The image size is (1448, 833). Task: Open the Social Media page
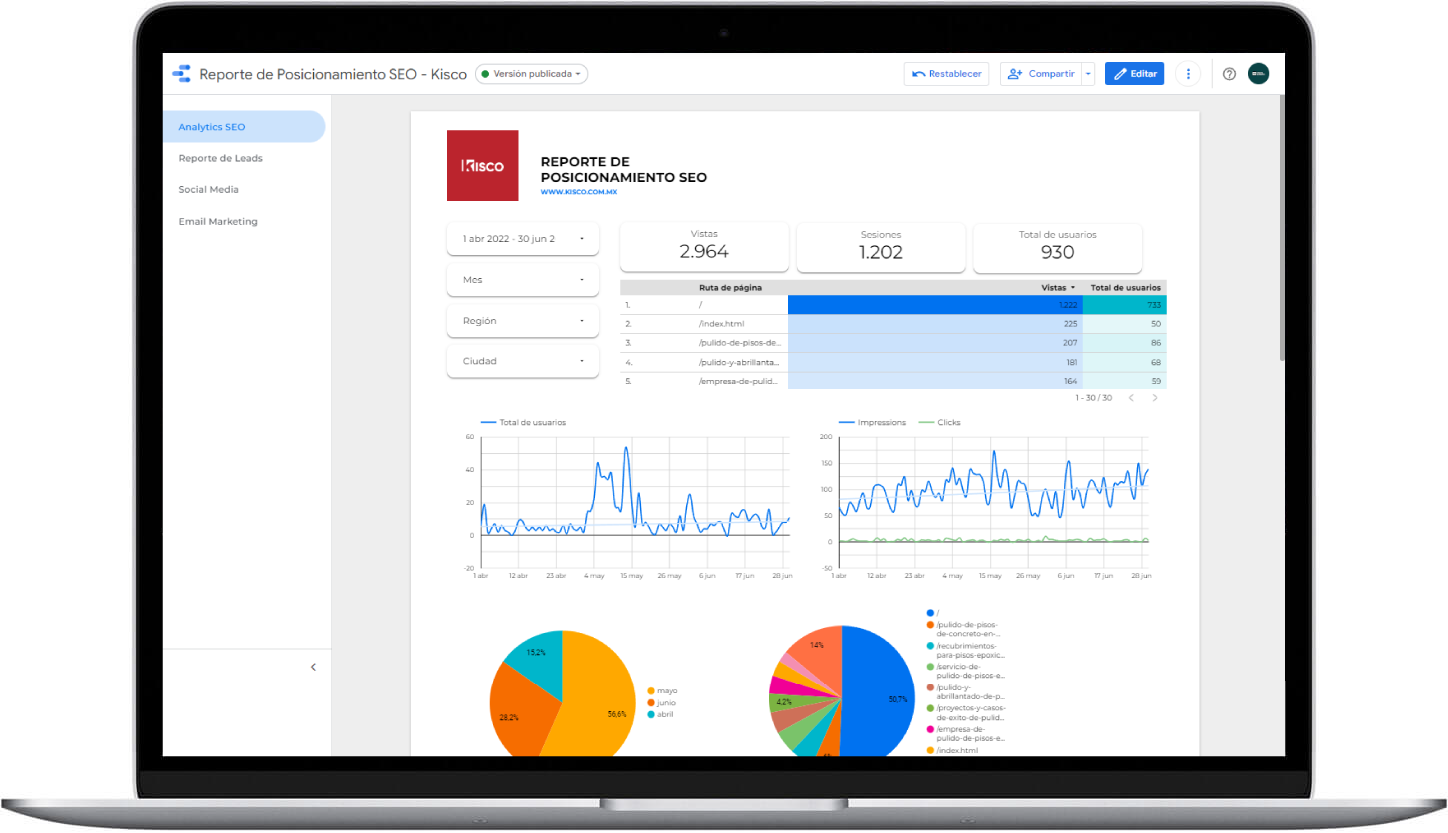(x=209, y=189)
